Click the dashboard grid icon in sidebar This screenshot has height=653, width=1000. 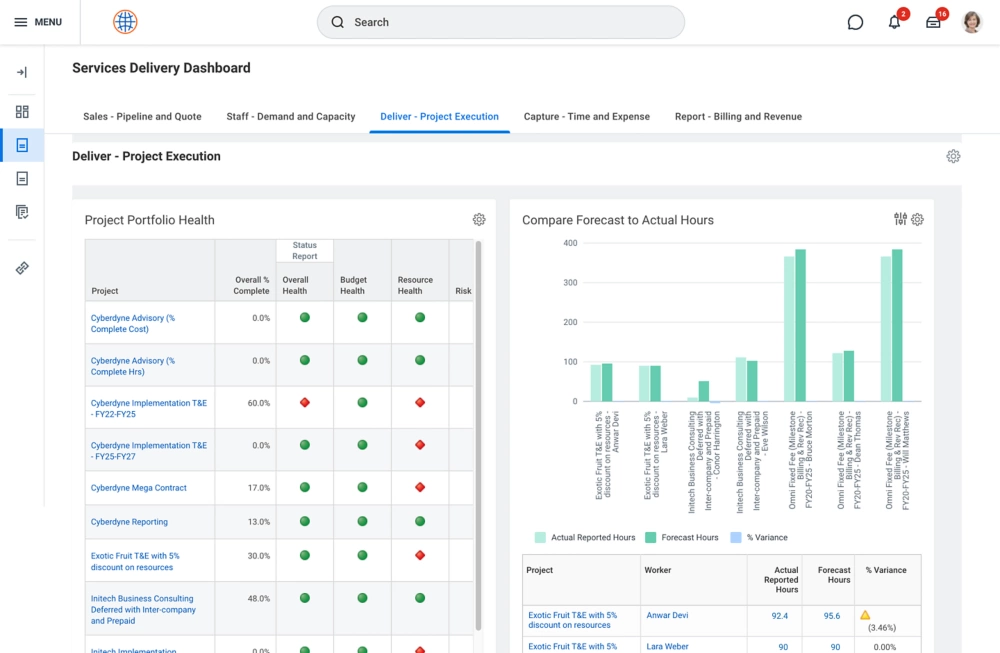tap(22, 112)
